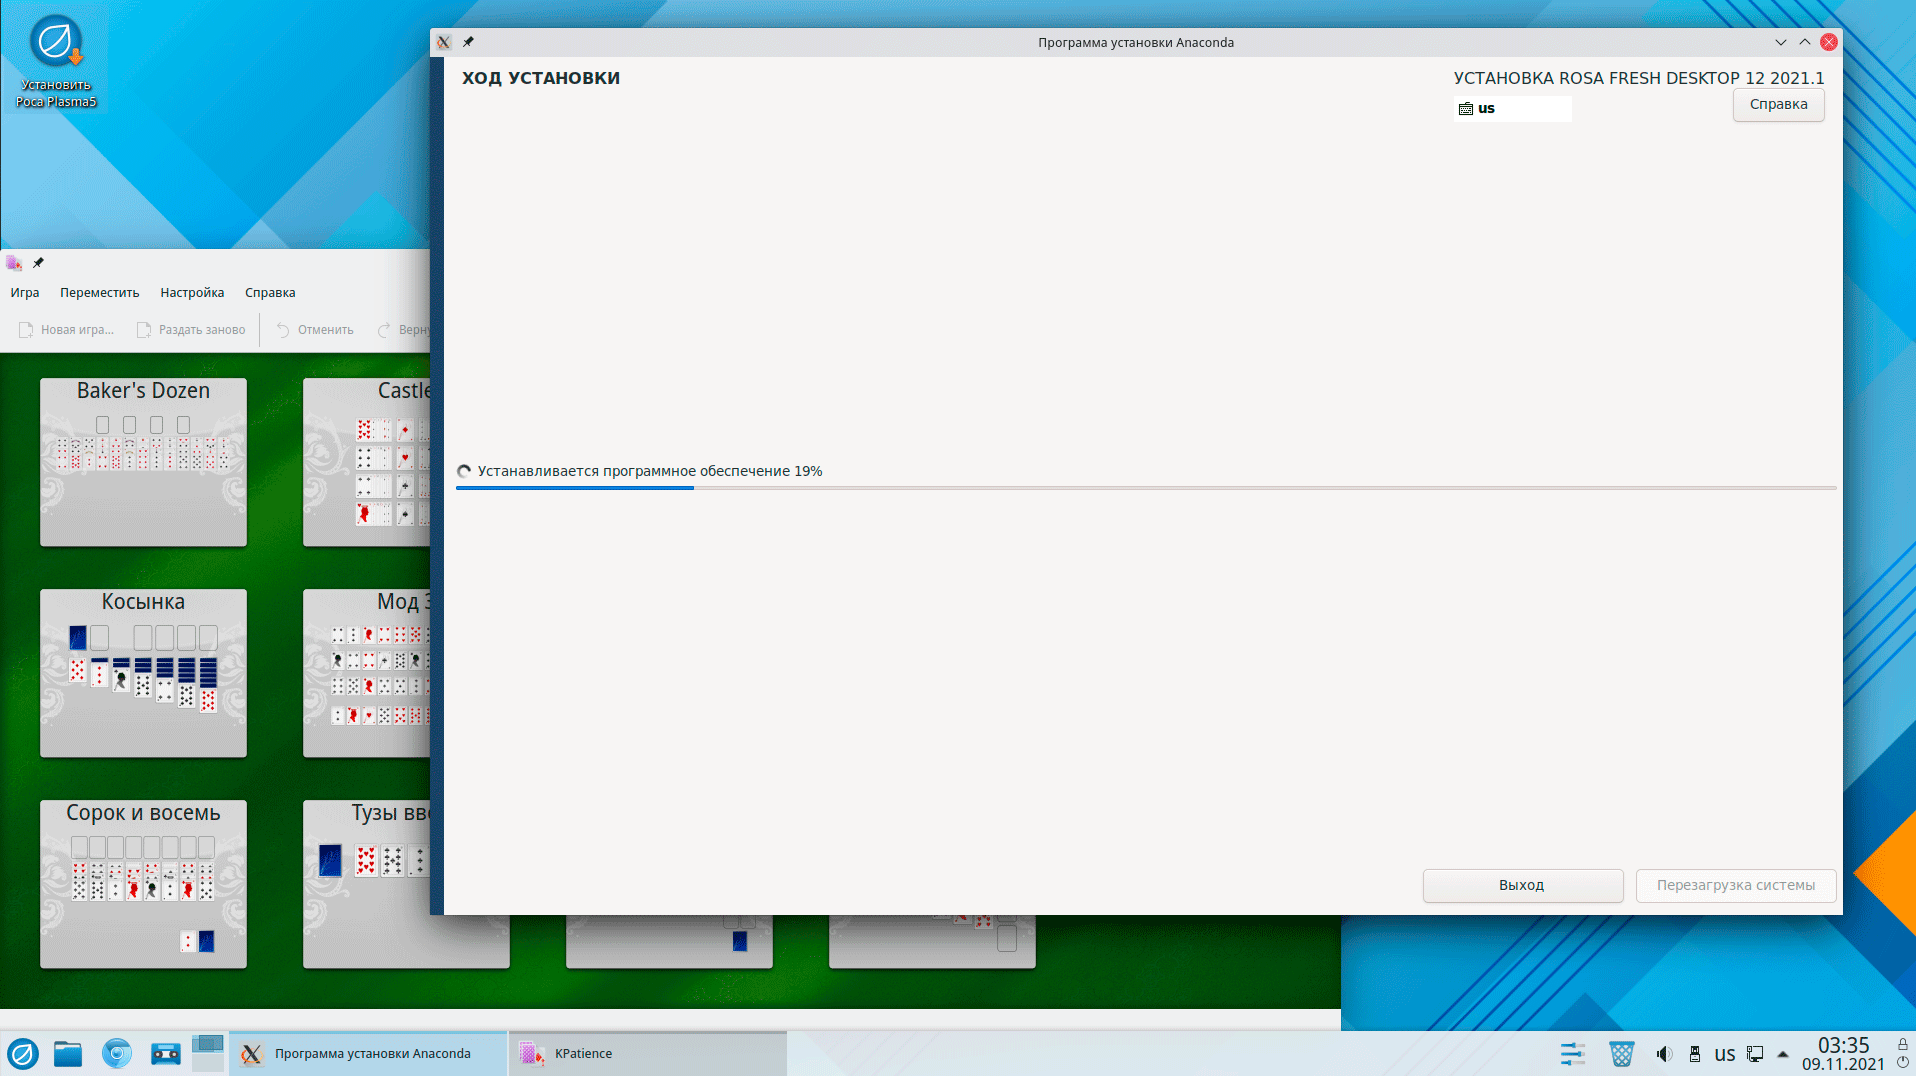The image size is (1916, 1076).
Task: Click the 'us' keyboard layout in system tray
Action: point(1725,1055)
